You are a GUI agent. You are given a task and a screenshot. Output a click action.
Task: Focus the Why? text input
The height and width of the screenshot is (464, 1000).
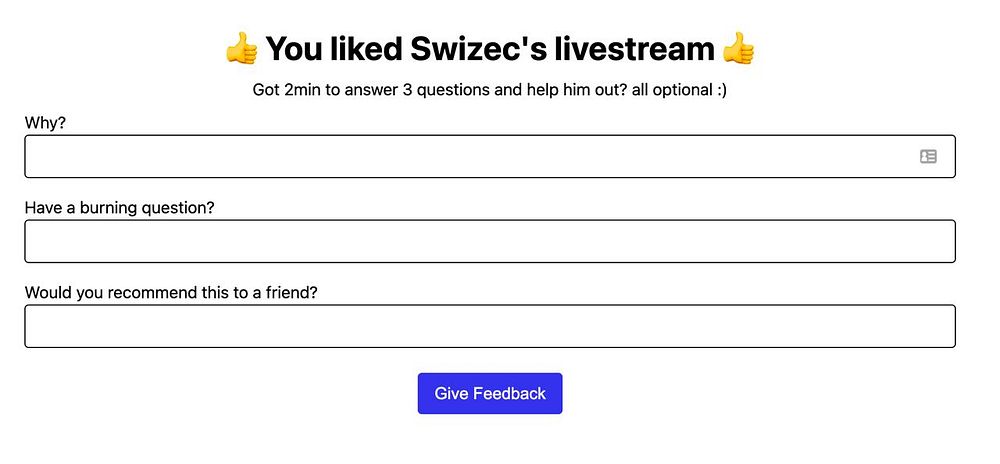point(470,156)
